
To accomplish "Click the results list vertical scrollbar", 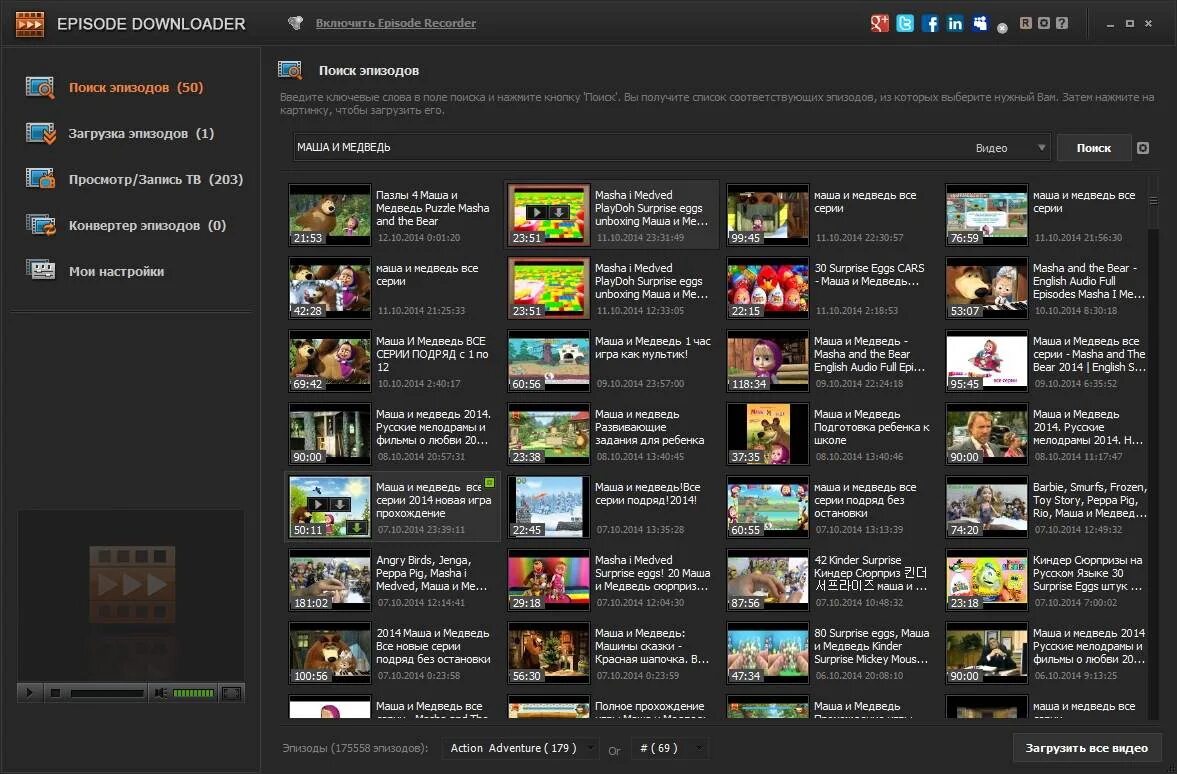I will point(1153,447).
